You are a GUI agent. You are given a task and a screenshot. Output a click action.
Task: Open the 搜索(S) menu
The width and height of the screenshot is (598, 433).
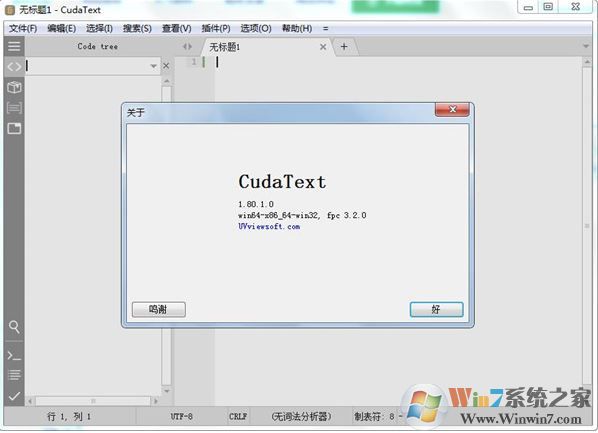coord(137,29)
